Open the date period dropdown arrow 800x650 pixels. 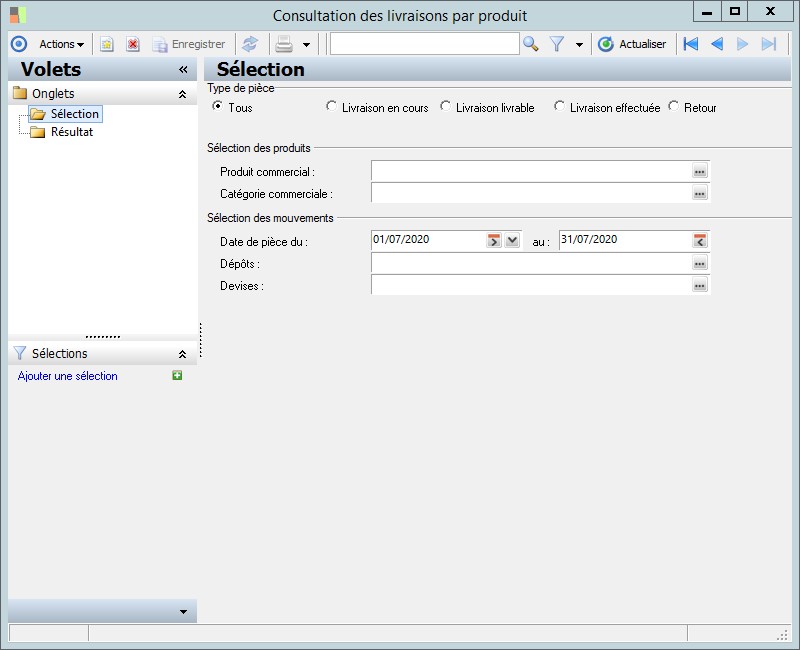click(512, 240)
